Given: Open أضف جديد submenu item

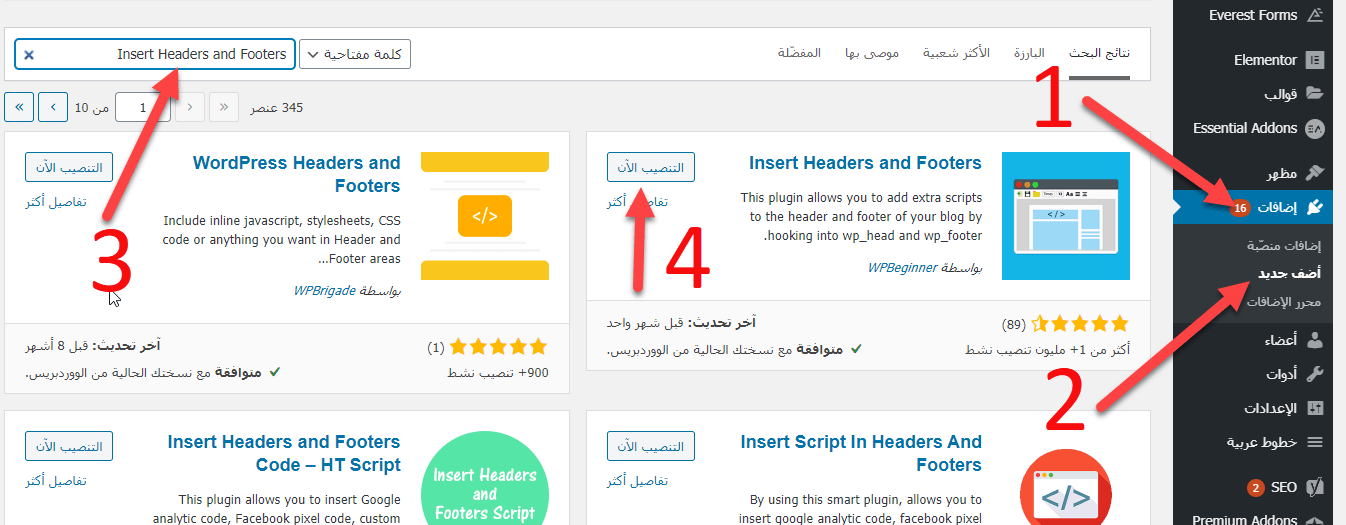Looking at the screenshot, I should click(1289, 273).
